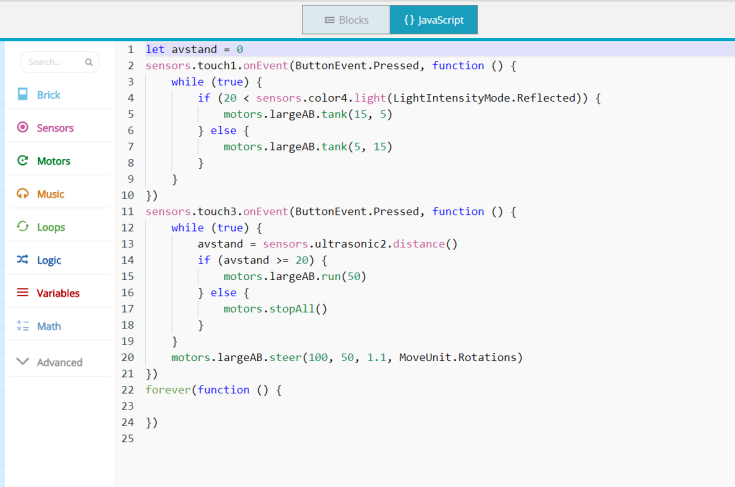Click 'LightIntensityMode.Reflected' on line 4
This screenshot has width=735, height=487.
pos(484,98)
